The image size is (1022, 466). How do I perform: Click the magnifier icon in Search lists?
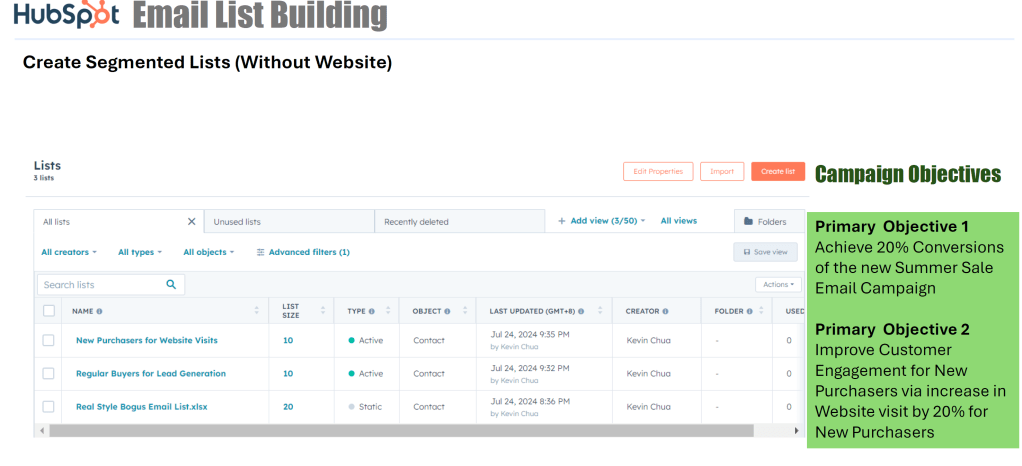pyautogui.click(x=171, y=285)
